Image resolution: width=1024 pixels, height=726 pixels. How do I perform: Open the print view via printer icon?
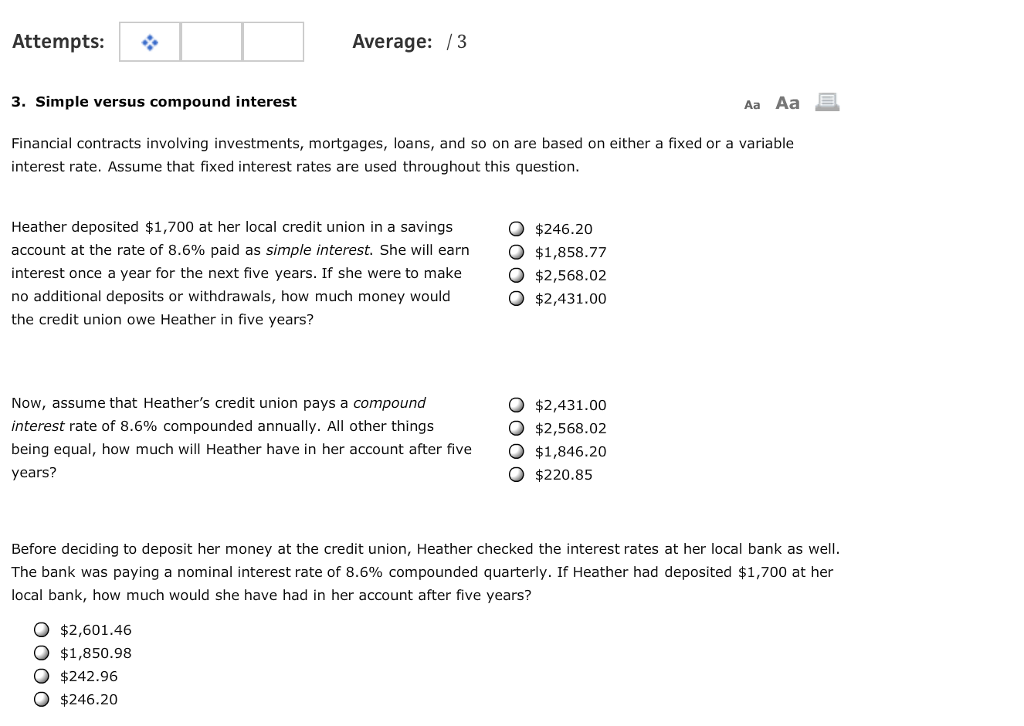coord(826,102)
